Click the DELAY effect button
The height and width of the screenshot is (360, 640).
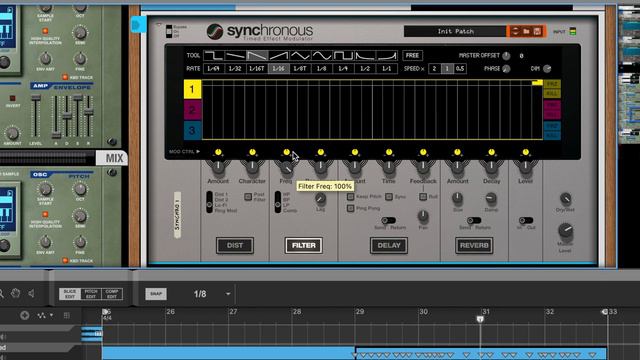click(x=389, y=245)
